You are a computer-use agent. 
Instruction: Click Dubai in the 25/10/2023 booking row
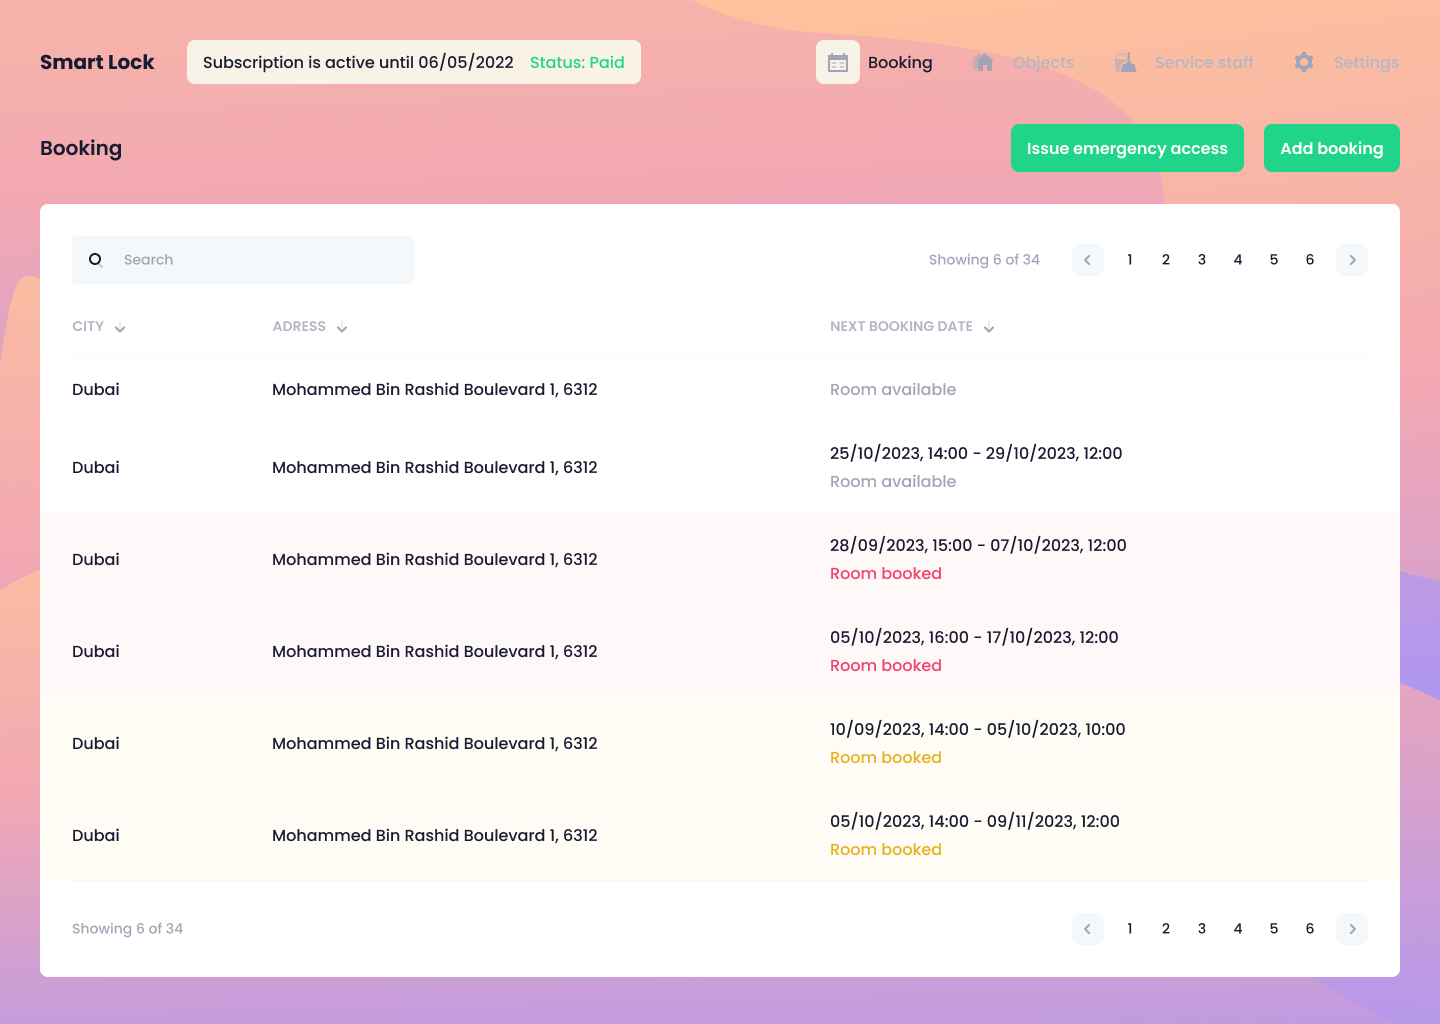coord(96,468)
